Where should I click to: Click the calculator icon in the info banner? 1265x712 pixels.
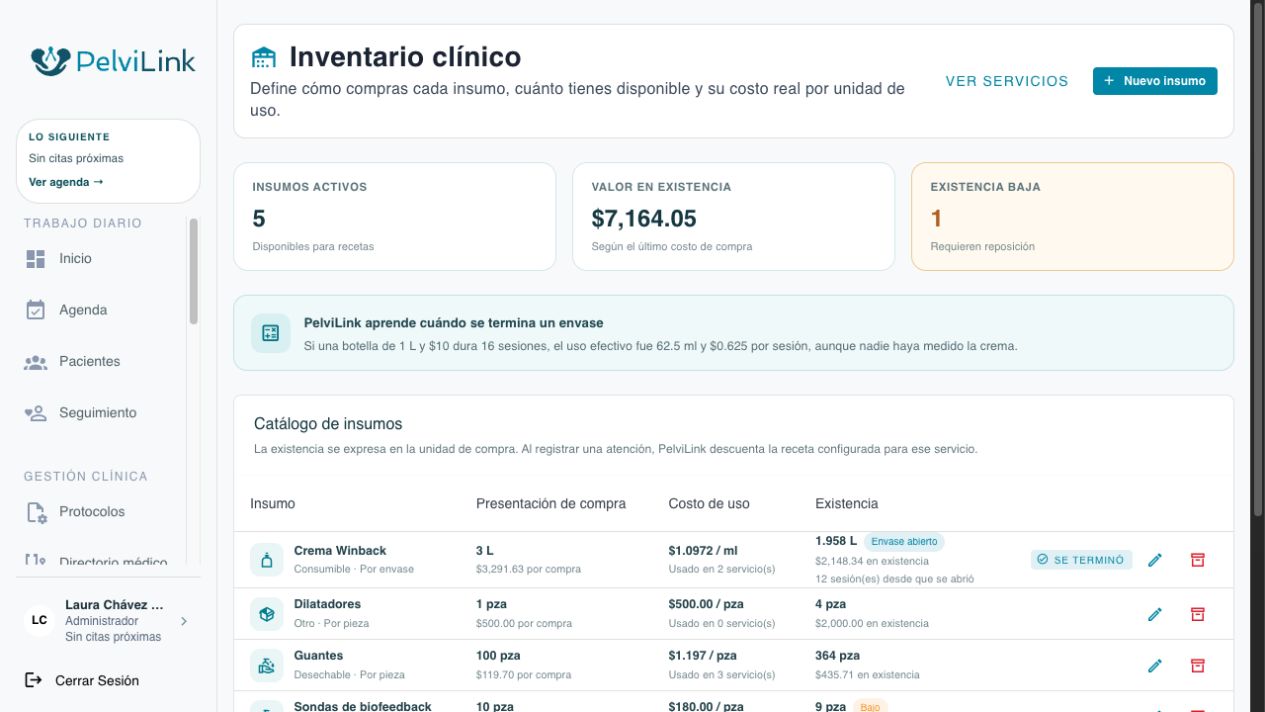(270, 333)
